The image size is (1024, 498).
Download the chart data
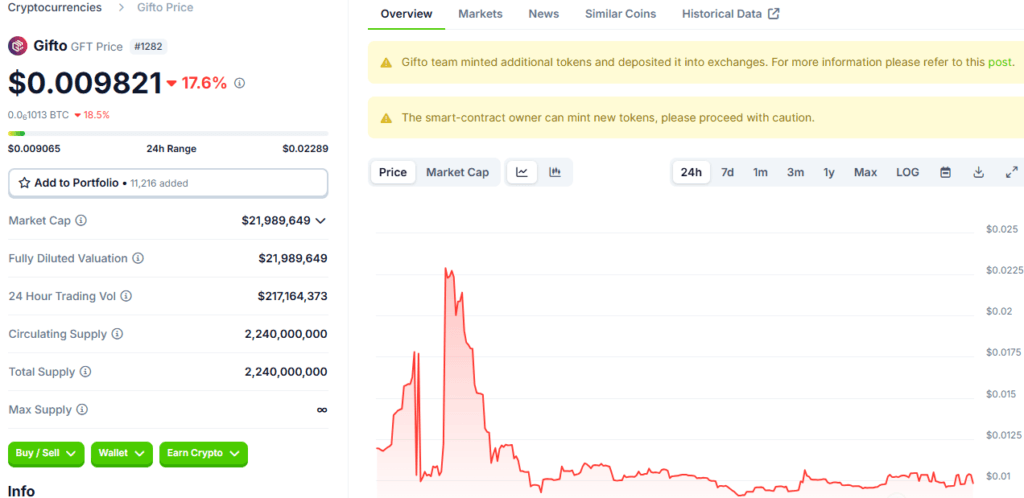point(978,172)
